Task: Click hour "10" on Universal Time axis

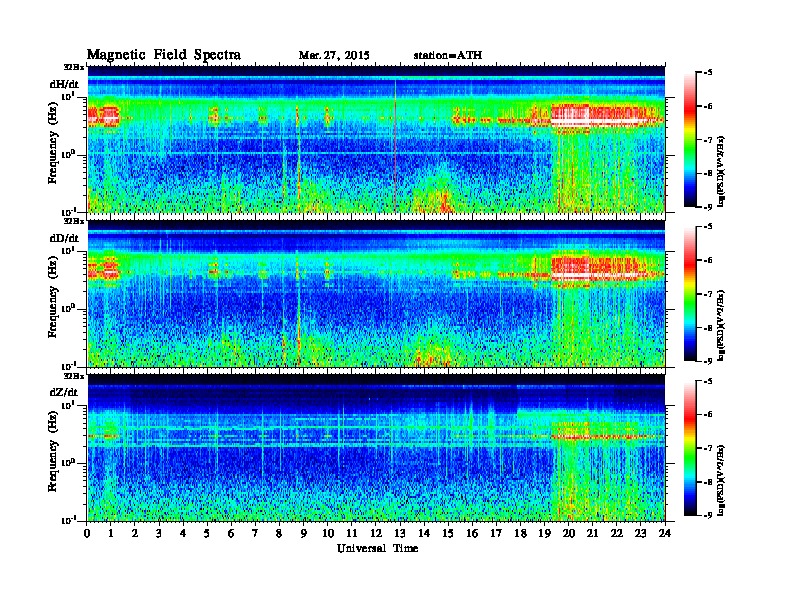Action: coord(328,534)
